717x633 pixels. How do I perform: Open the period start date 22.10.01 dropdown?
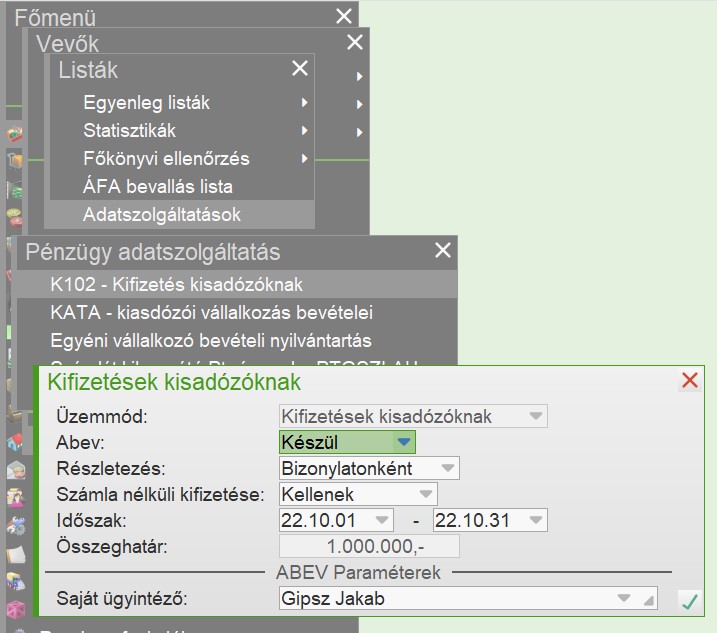pos(336,520)
